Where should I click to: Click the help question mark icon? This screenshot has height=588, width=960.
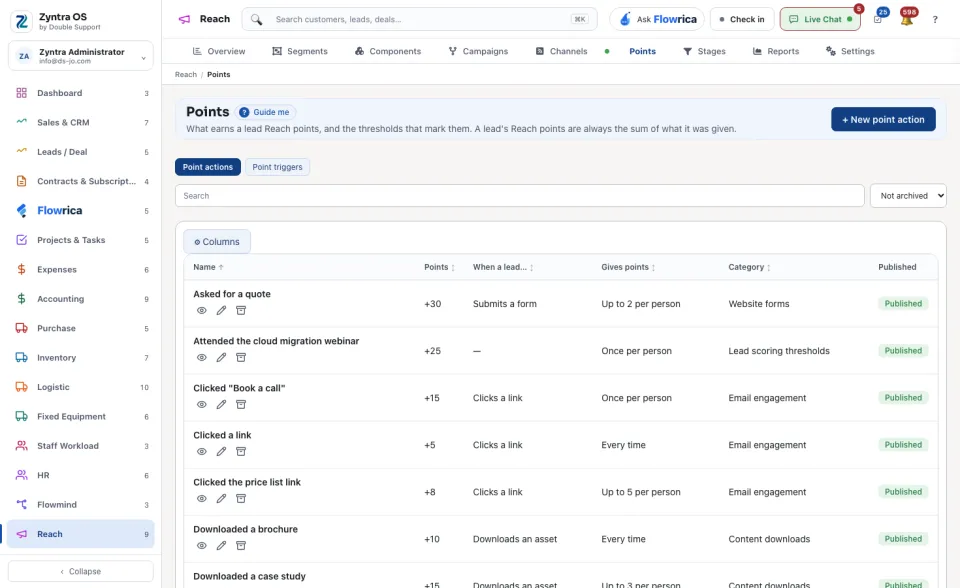(x=935, y=20)
